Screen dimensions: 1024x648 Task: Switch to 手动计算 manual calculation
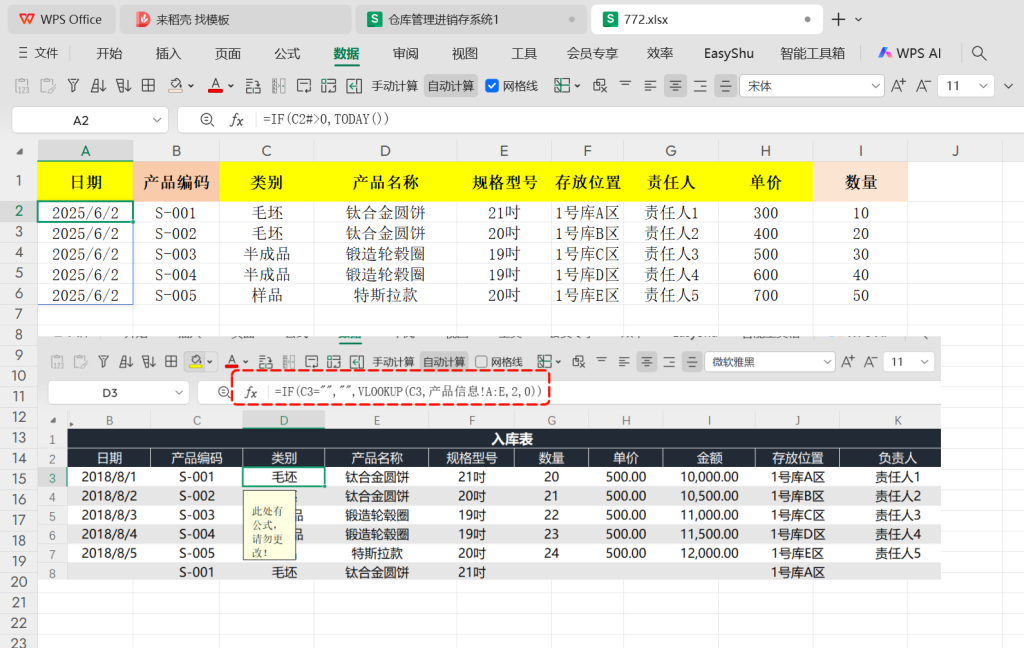tap(394, 86)
